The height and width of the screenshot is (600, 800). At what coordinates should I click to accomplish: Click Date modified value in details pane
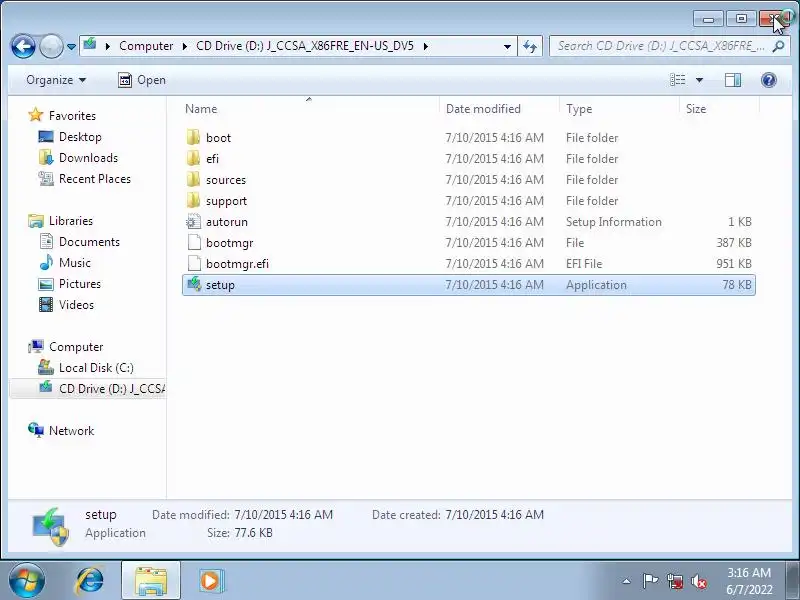click(x=284, y=514)
